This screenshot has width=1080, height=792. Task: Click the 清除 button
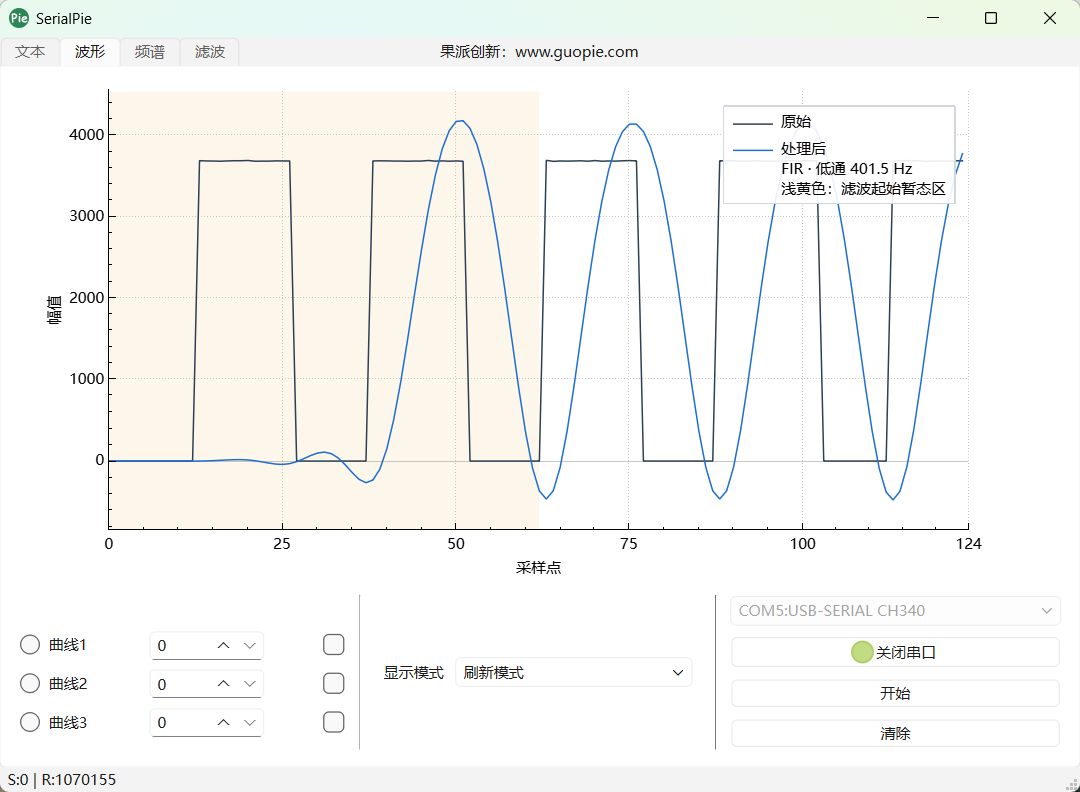pos(895,733)
